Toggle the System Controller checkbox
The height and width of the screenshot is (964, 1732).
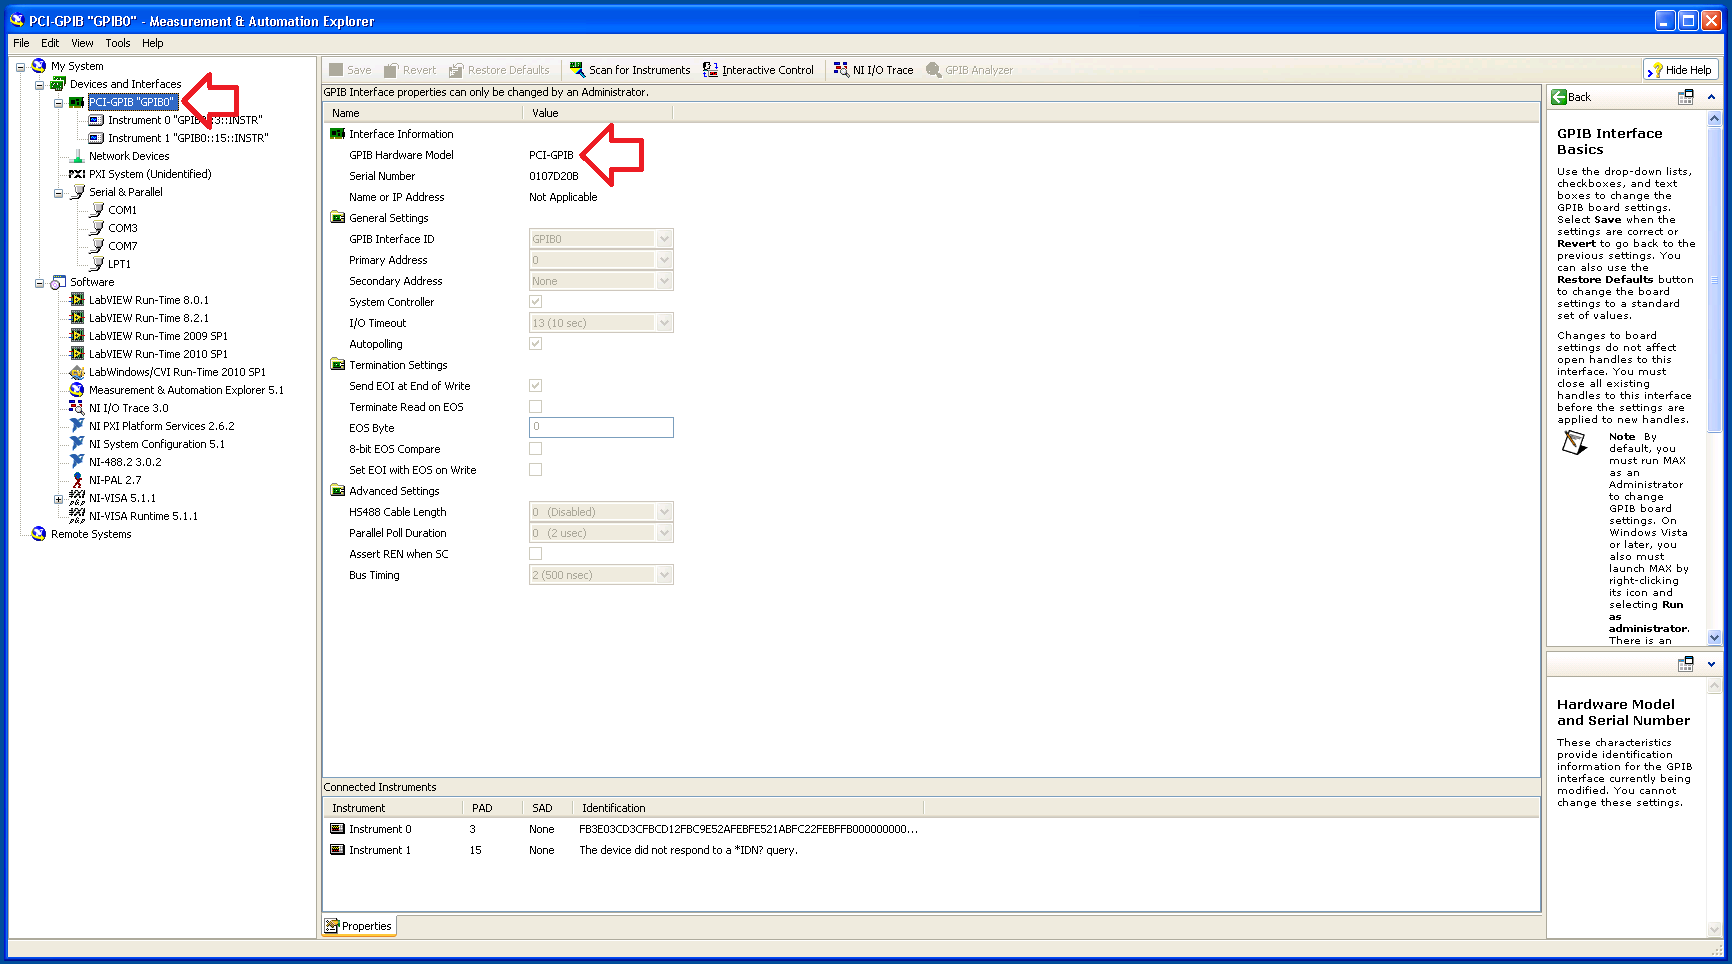click(x=536, y=302)
